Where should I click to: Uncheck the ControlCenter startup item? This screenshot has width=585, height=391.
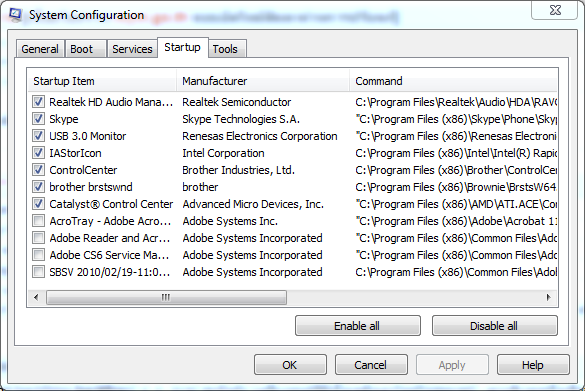[38, 170]
